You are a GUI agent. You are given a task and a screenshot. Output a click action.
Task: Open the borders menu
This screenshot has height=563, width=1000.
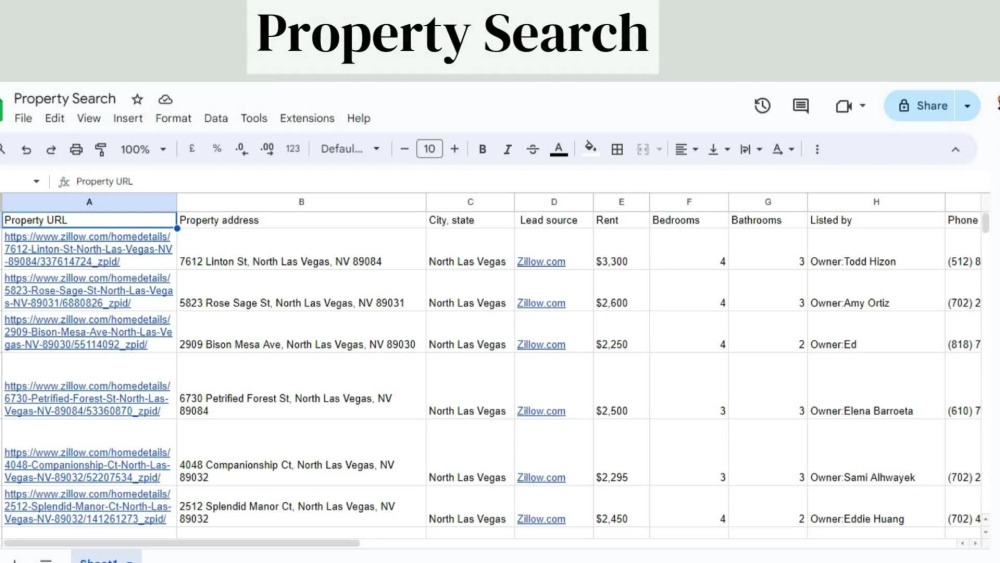[617, 149]
